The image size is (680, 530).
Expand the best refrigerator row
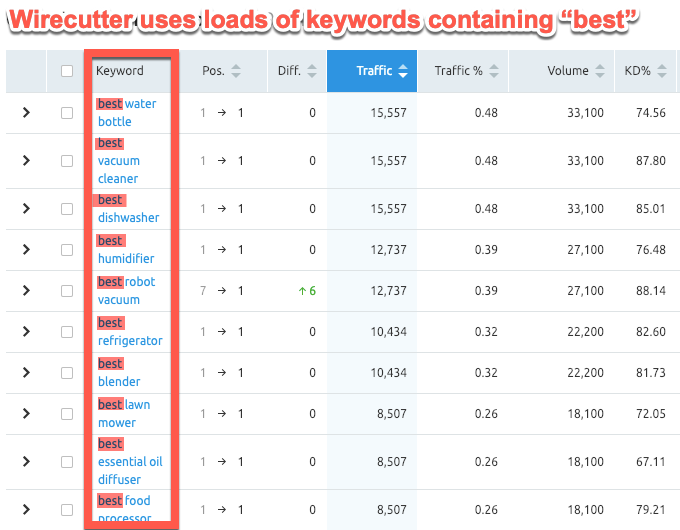click(x=26, y=332)
